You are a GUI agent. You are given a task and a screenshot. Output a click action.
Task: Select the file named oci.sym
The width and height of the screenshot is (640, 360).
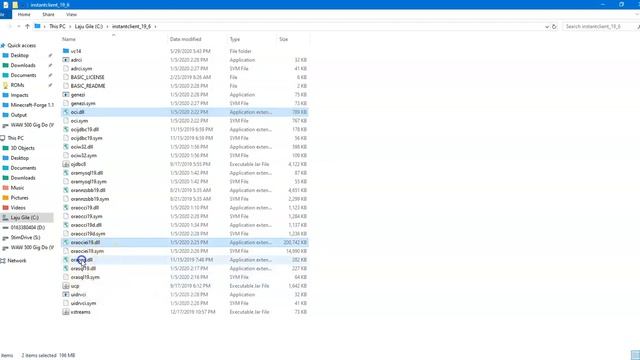(79, 121)
